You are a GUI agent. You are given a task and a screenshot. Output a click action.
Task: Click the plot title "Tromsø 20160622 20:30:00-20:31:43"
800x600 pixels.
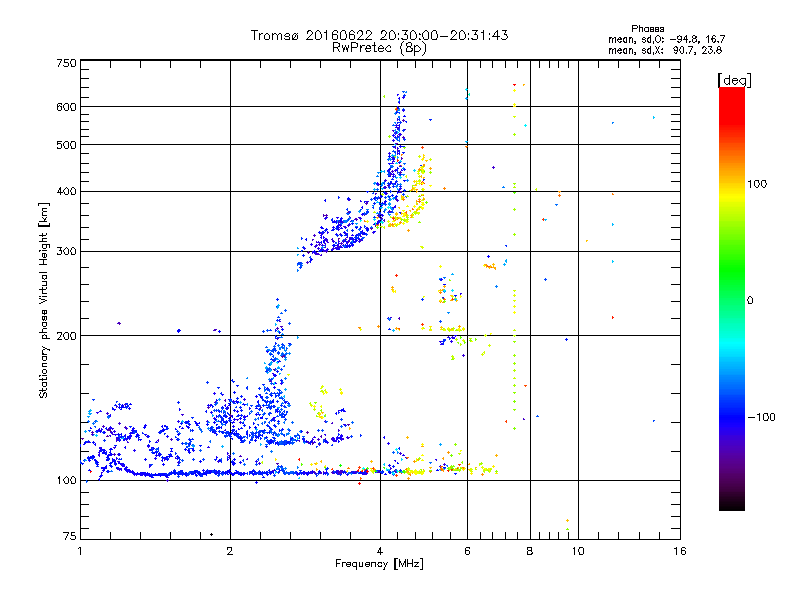pyautogui.click(x=379, y=35)
